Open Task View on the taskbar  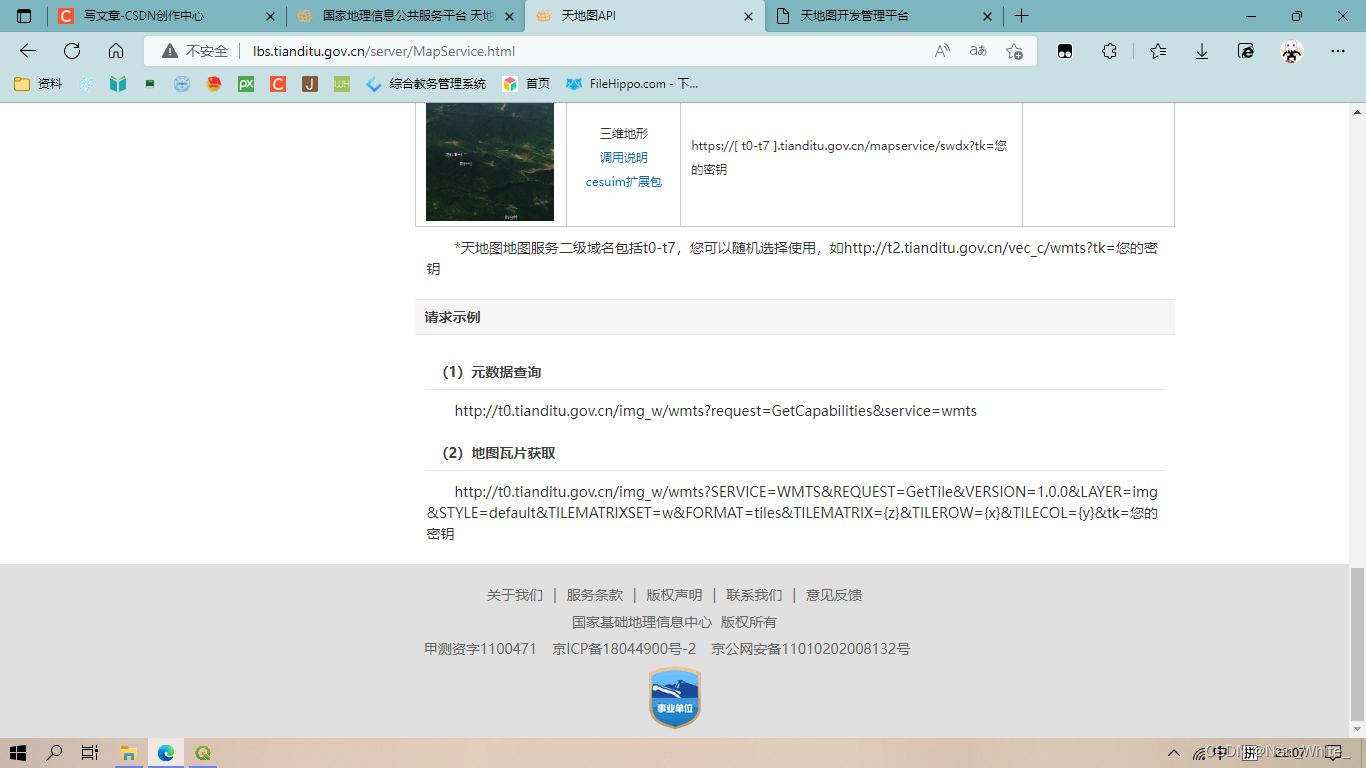click(90, 753)
